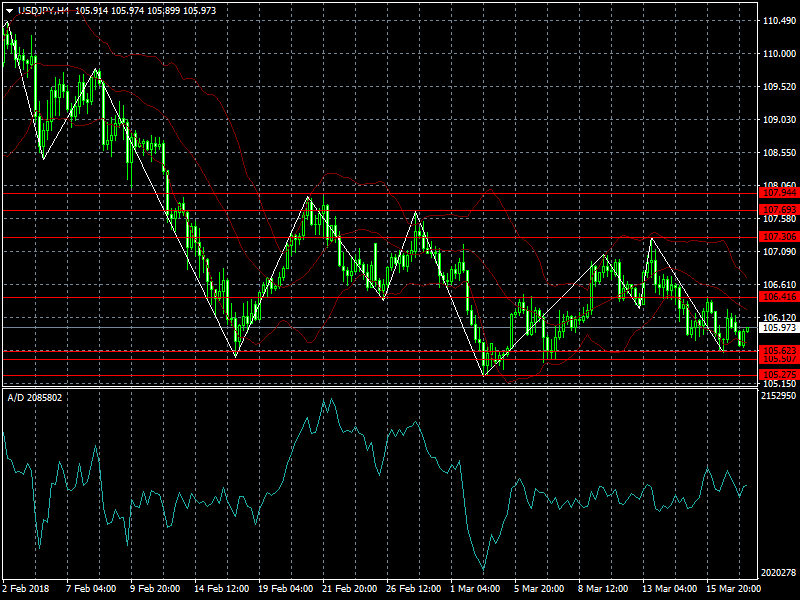Click the 1 Mar 04:00 time label

(x=475, y=589)
